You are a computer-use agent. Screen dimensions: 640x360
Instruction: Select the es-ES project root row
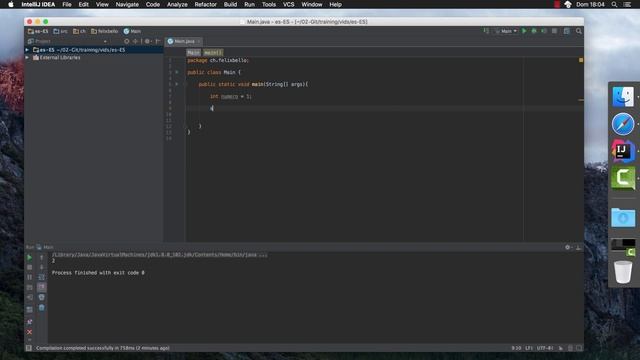click(94, 50)
